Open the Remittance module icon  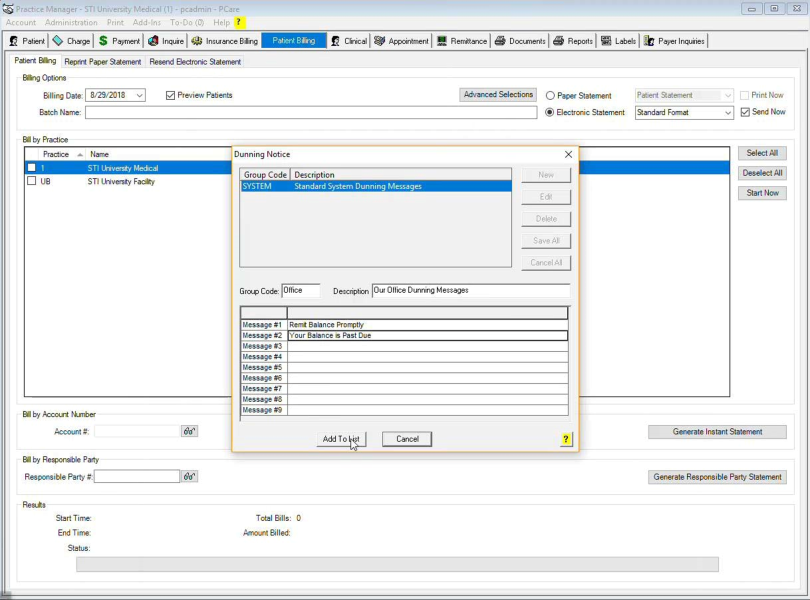pyautogui.click(x=442, y=41)
